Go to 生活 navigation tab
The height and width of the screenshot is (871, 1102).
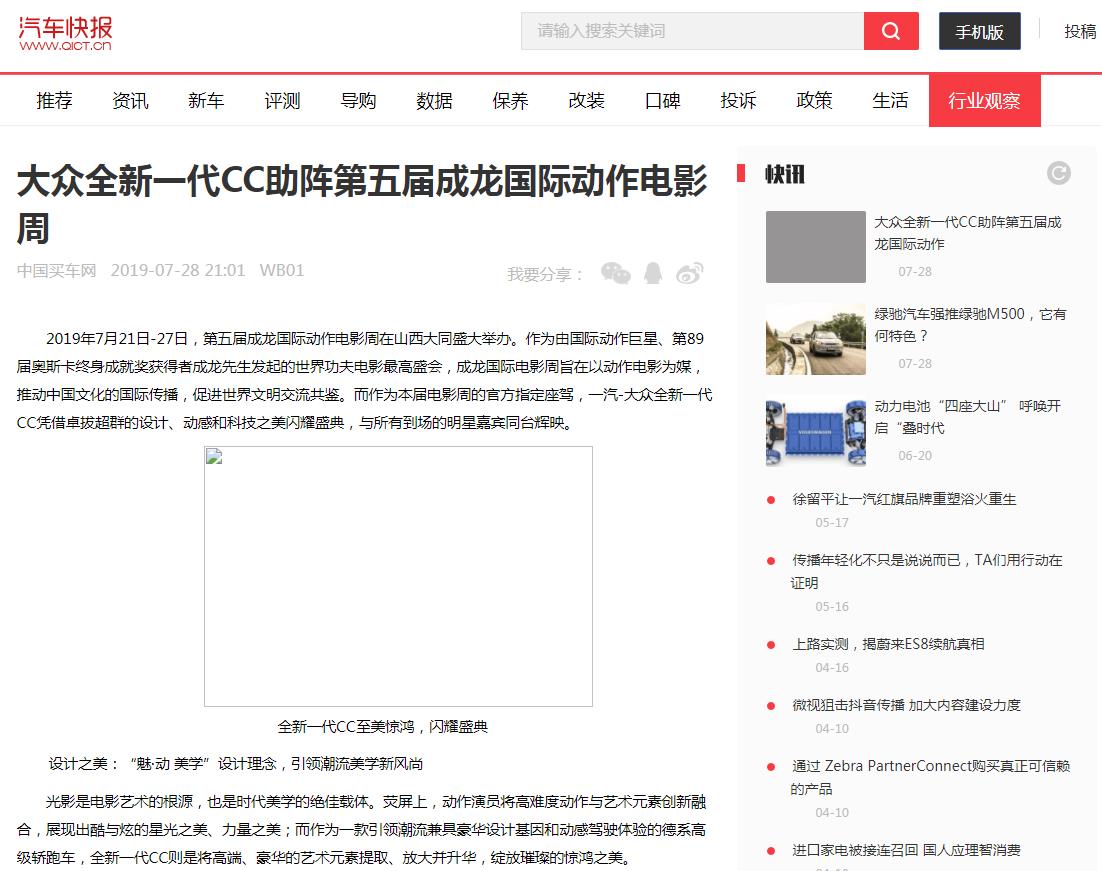[x=890, y=101]
